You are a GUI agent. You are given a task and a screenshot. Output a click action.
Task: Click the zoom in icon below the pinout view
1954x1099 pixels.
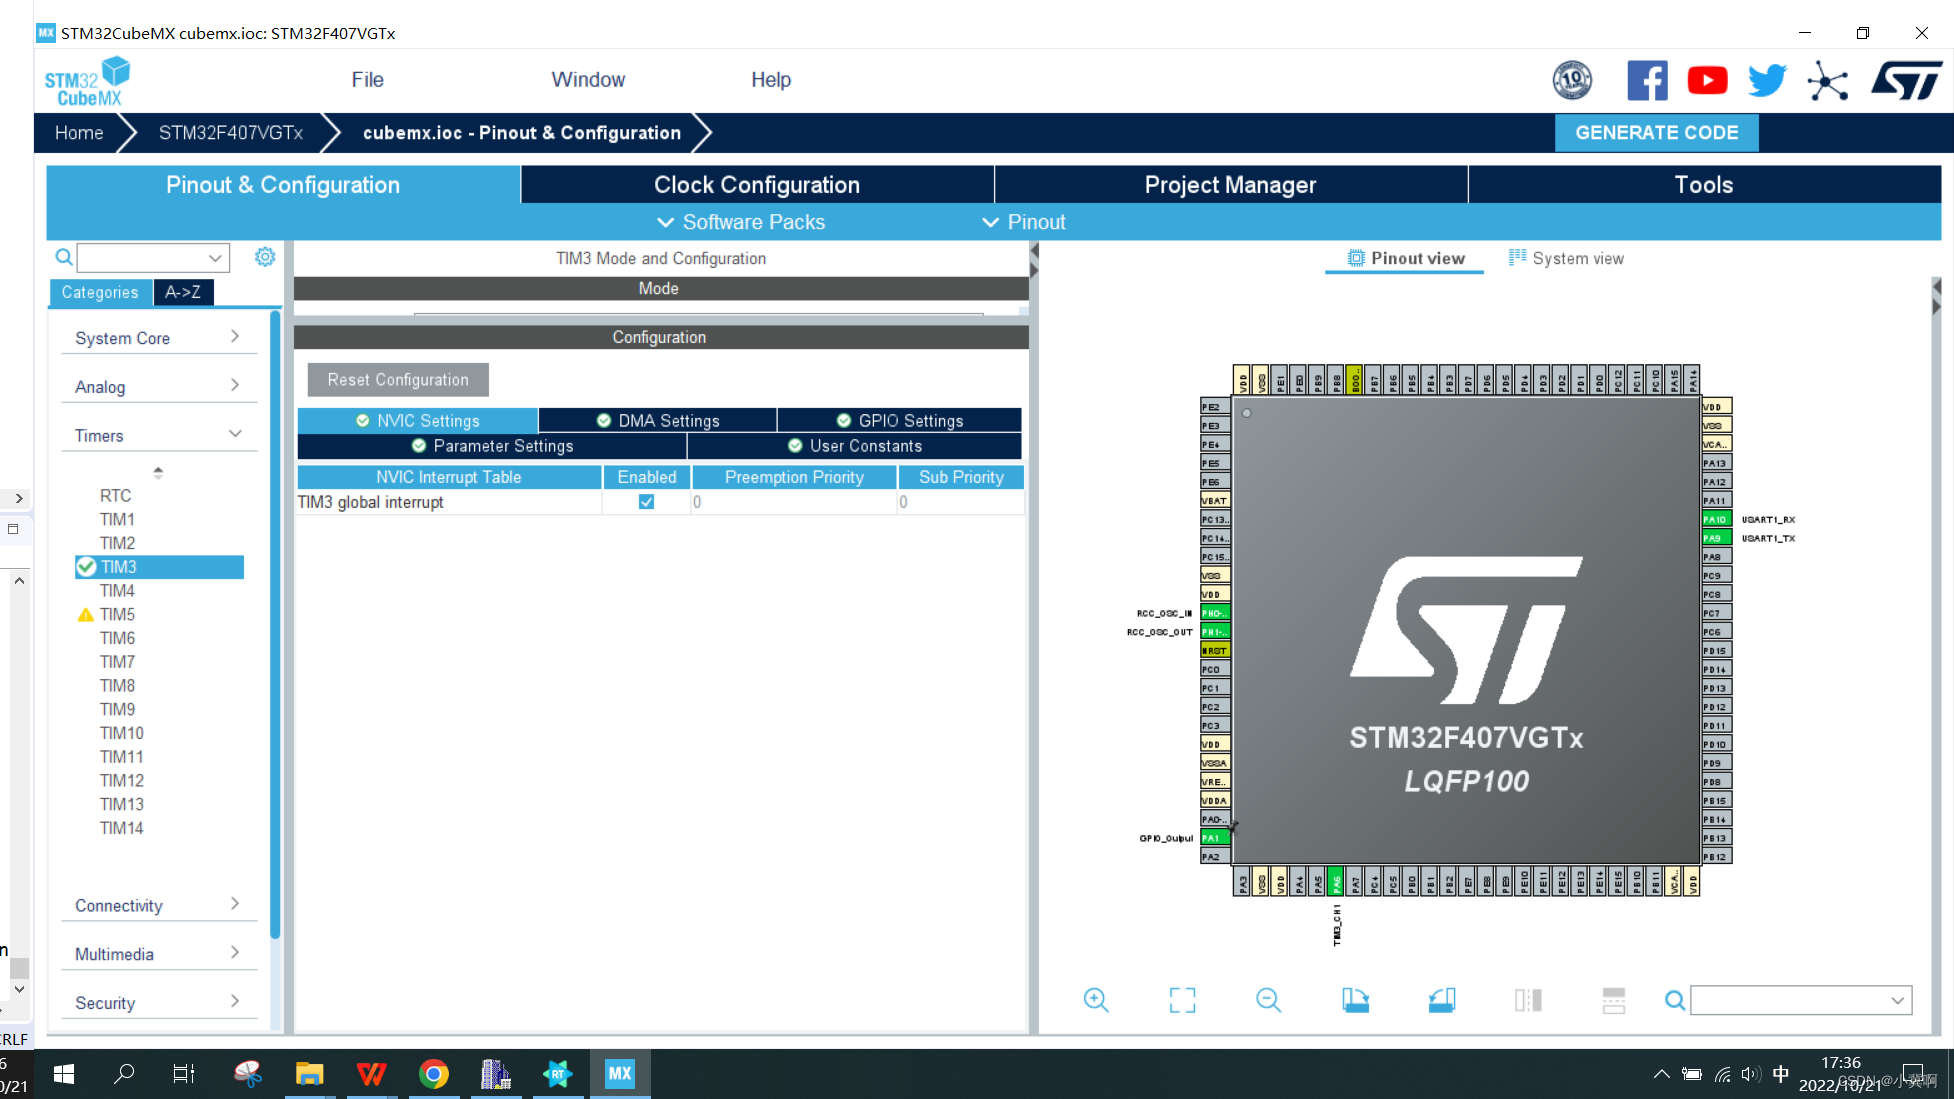pyautogui.click(x=1096, y=1000)
